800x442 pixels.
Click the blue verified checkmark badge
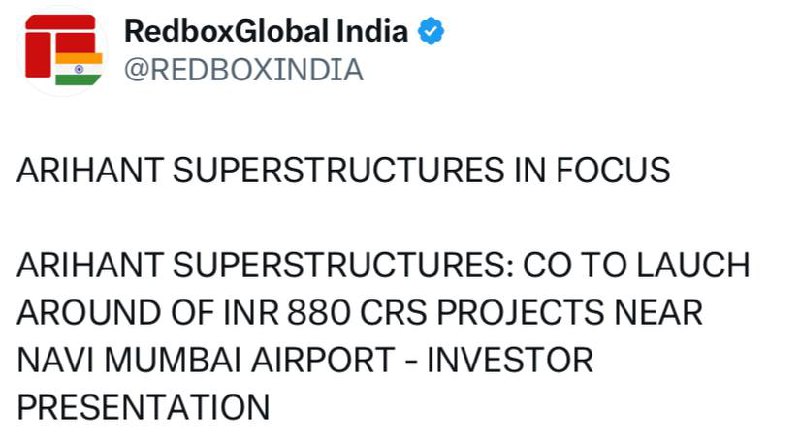(x=431, y=31)
